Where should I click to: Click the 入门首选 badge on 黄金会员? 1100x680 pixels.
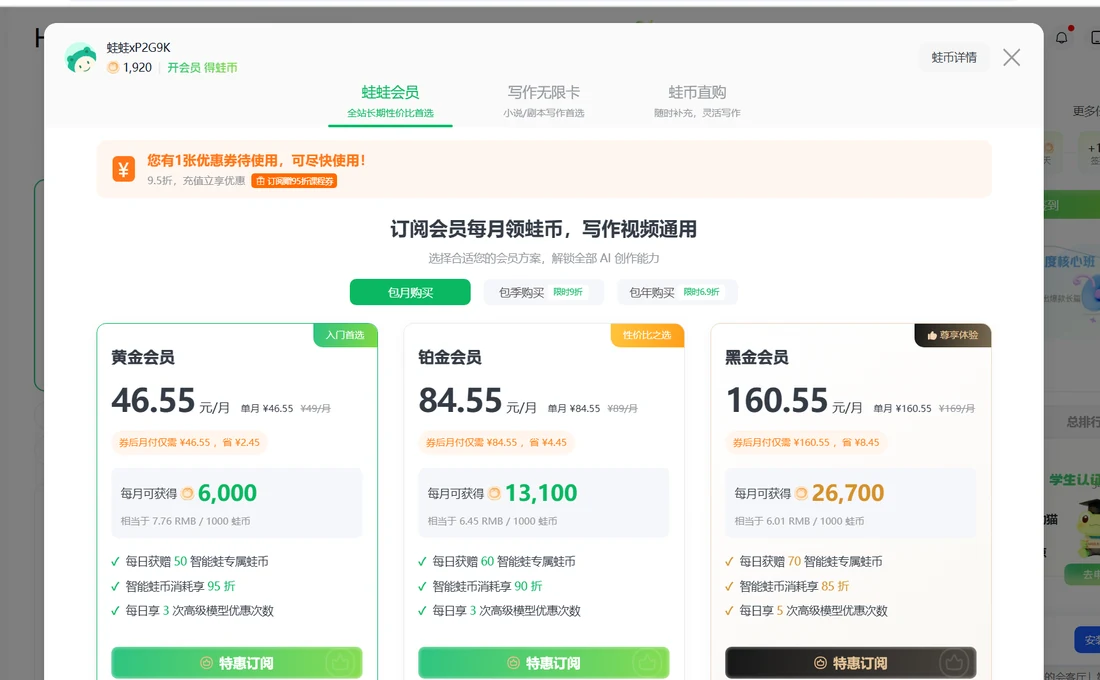coord(345,335)
